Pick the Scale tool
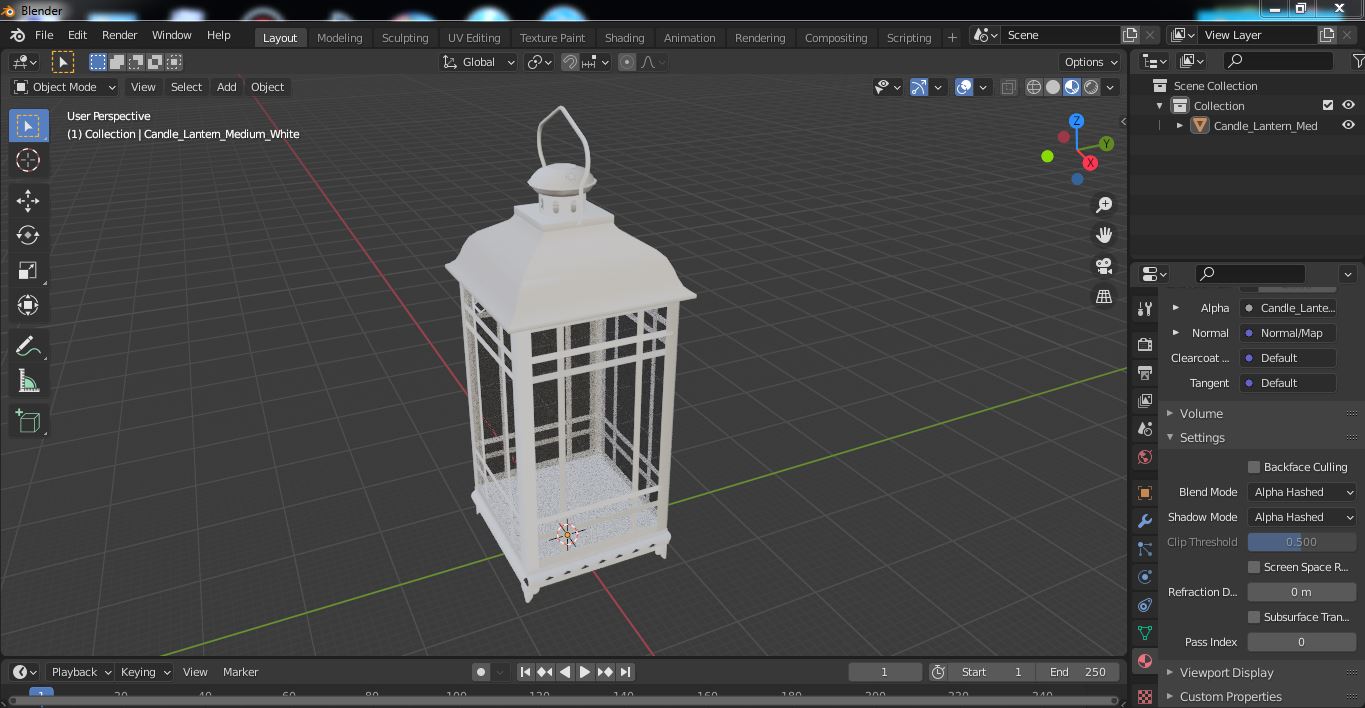Image resolution: width=1365 pixels, height=708 pixels. click(x=28, y=270)
